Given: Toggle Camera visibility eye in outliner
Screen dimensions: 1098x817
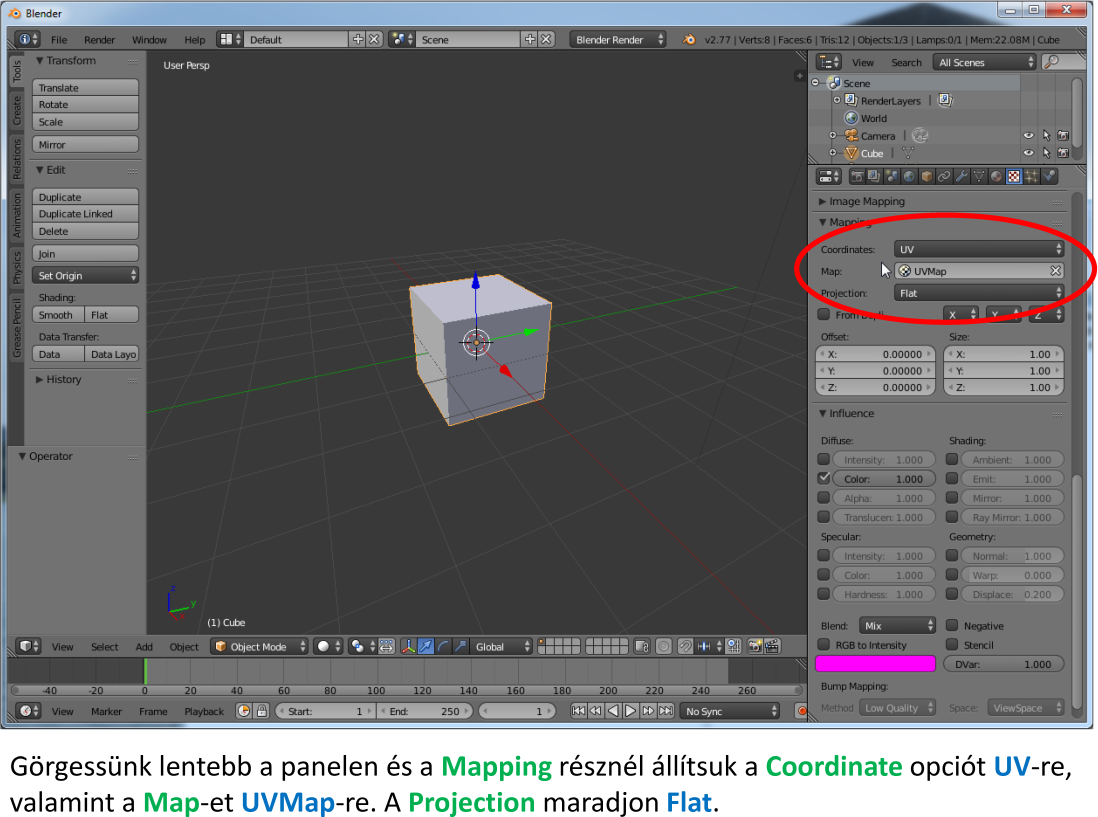Looking at the screenshot, I should pos(1028,136).
